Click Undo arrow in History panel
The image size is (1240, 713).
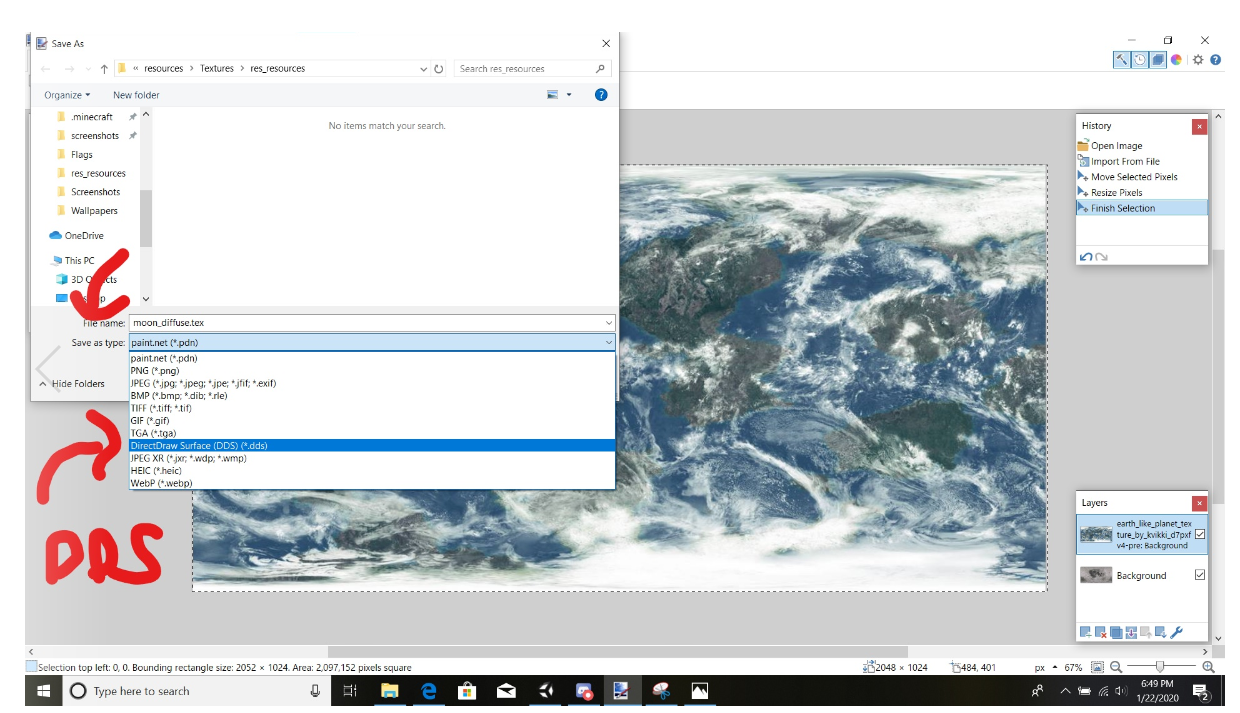coord(1086,257)
